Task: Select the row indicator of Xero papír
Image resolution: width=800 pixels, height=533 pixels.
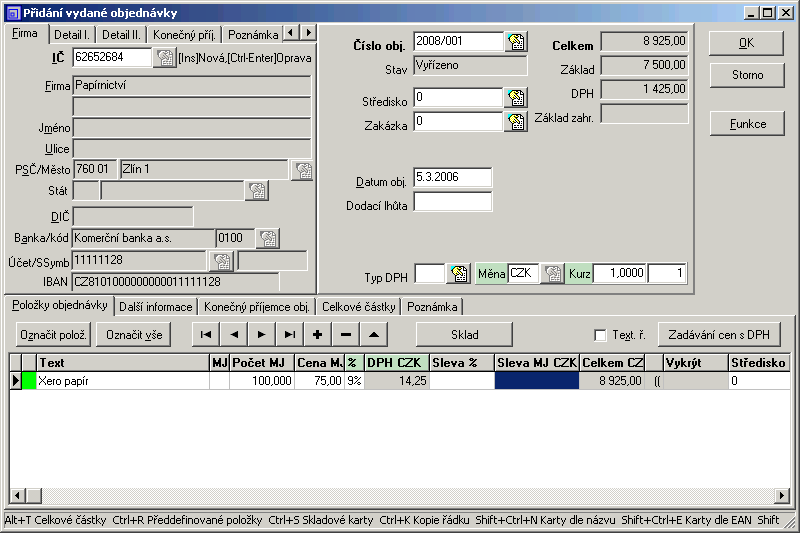Action: (15, 380)
